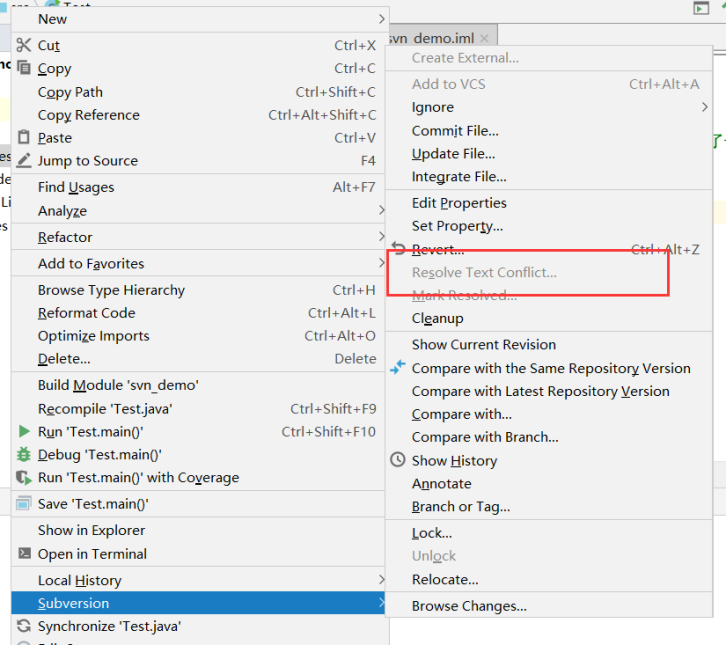726x645 pixels.
Task: Select Compare with Latest Repository Version
Action: point(549,391)
